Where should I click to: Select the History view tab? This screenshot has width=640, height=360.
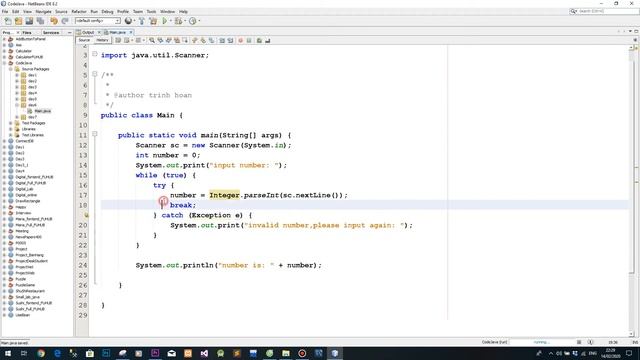tap(102, 40)
